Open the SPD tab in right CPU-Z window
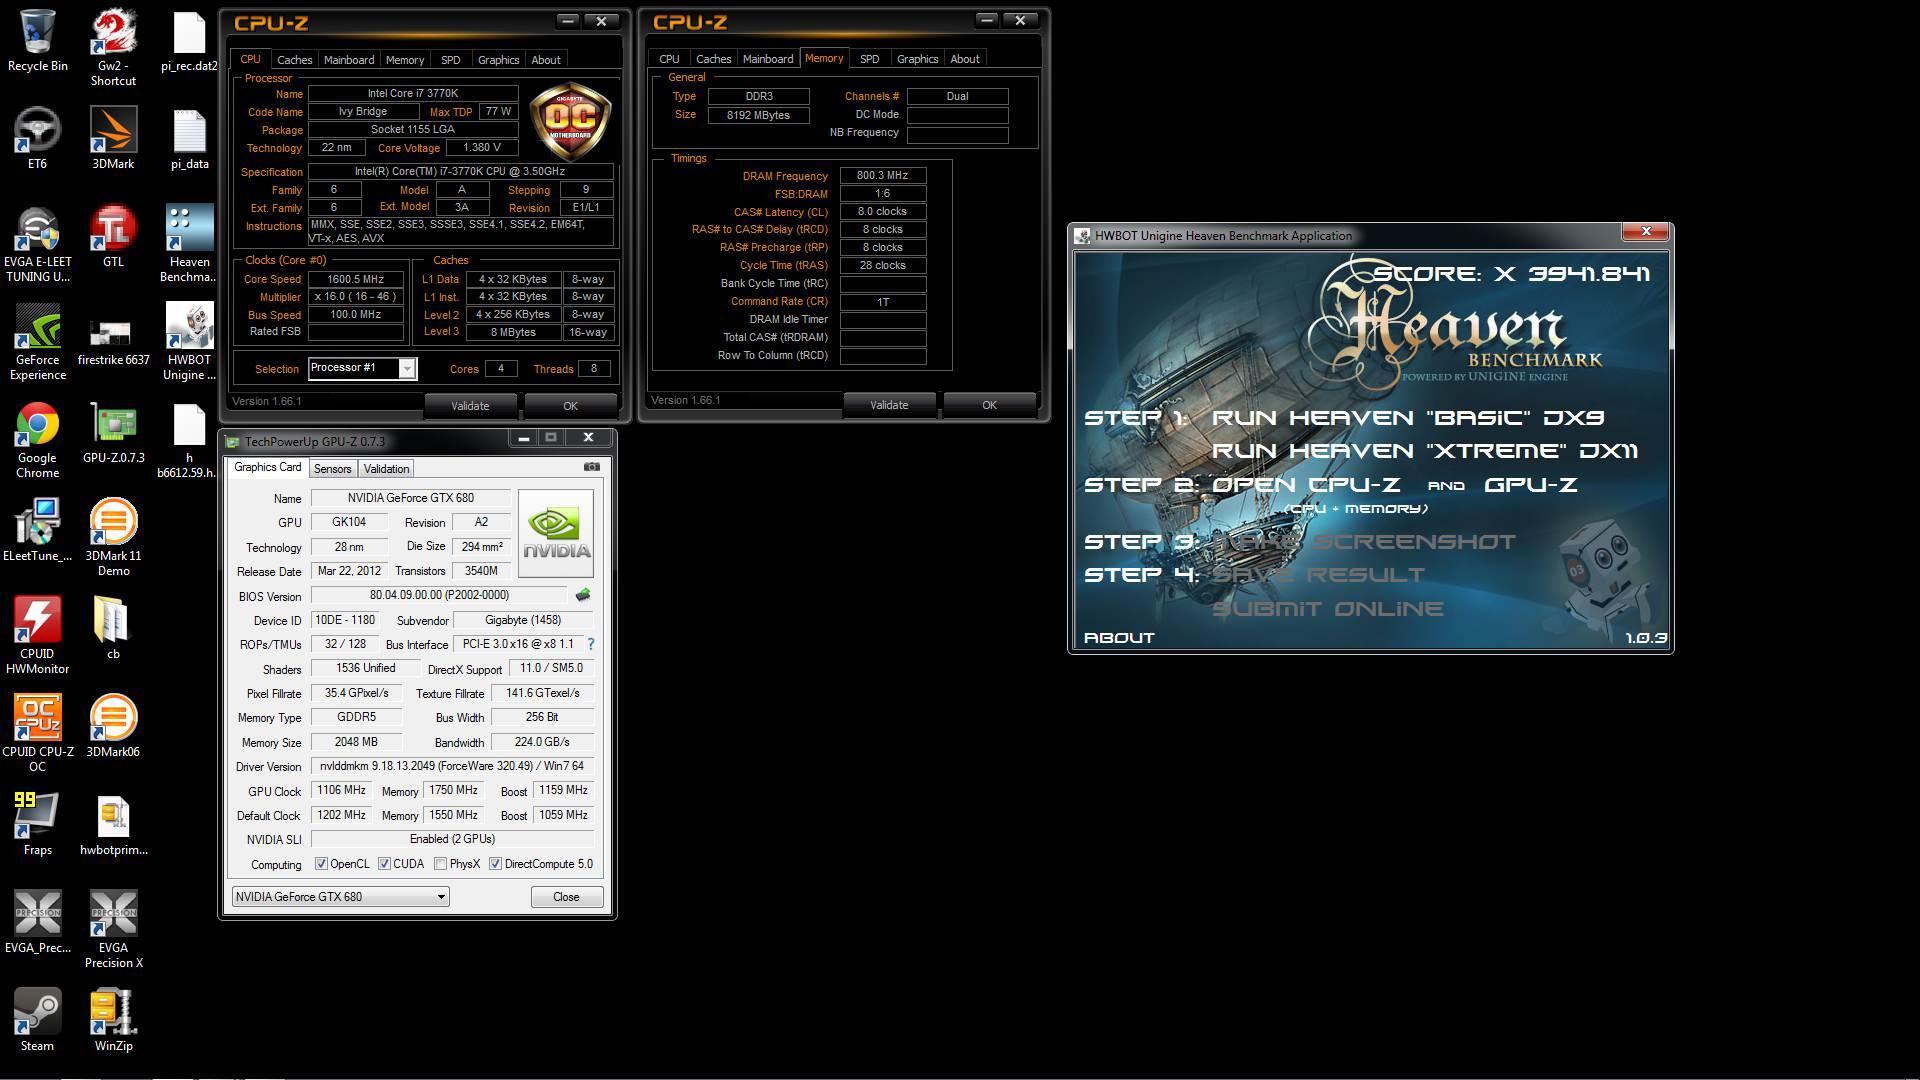1920x1080 pixels. 870,59
